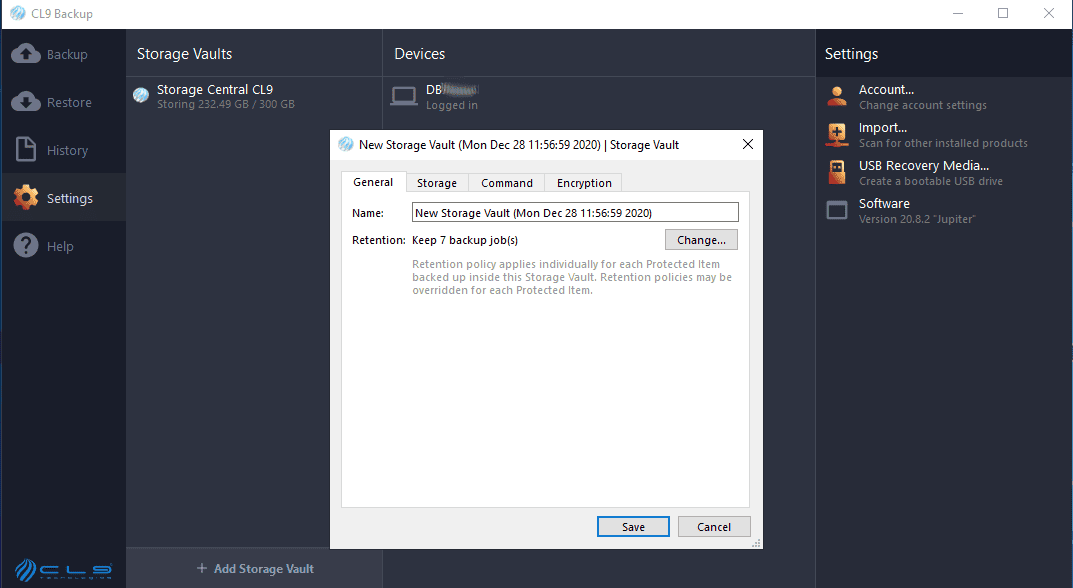Open USB Recovery Media creator icon
This screenshot has width=1073, height=588.
(836, 171)
